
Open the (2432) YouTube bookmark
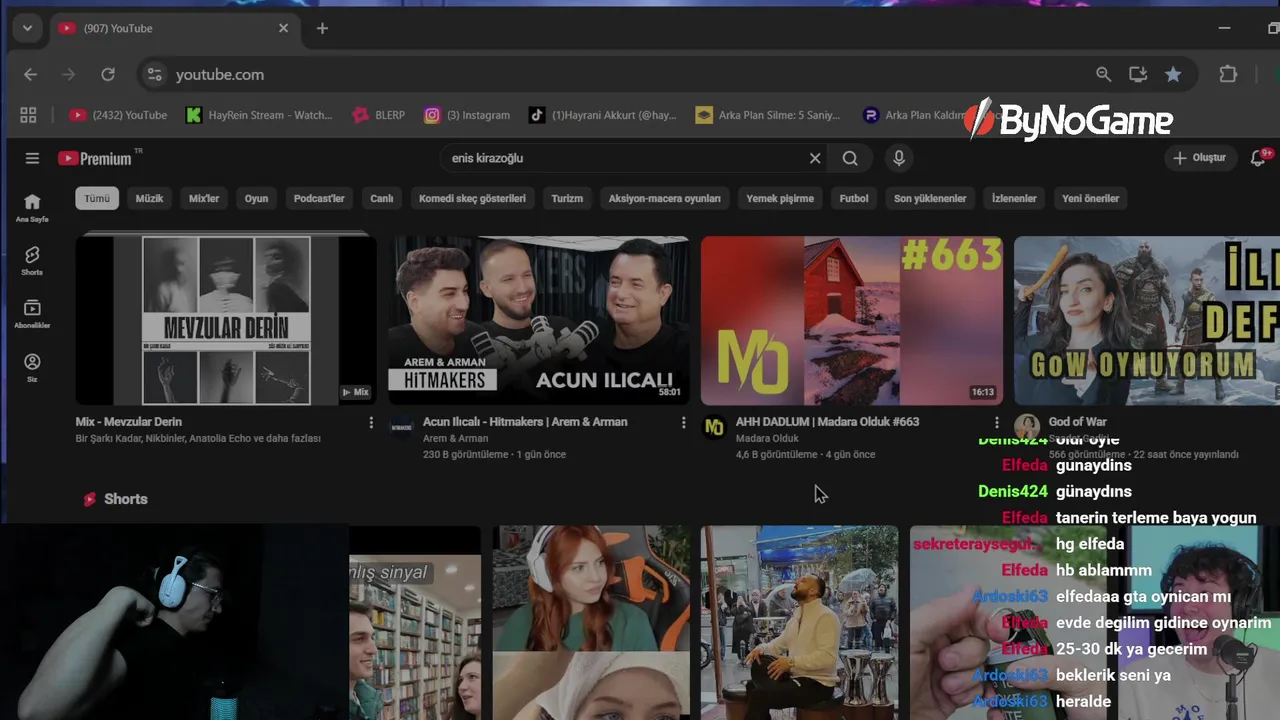point(118,115)
